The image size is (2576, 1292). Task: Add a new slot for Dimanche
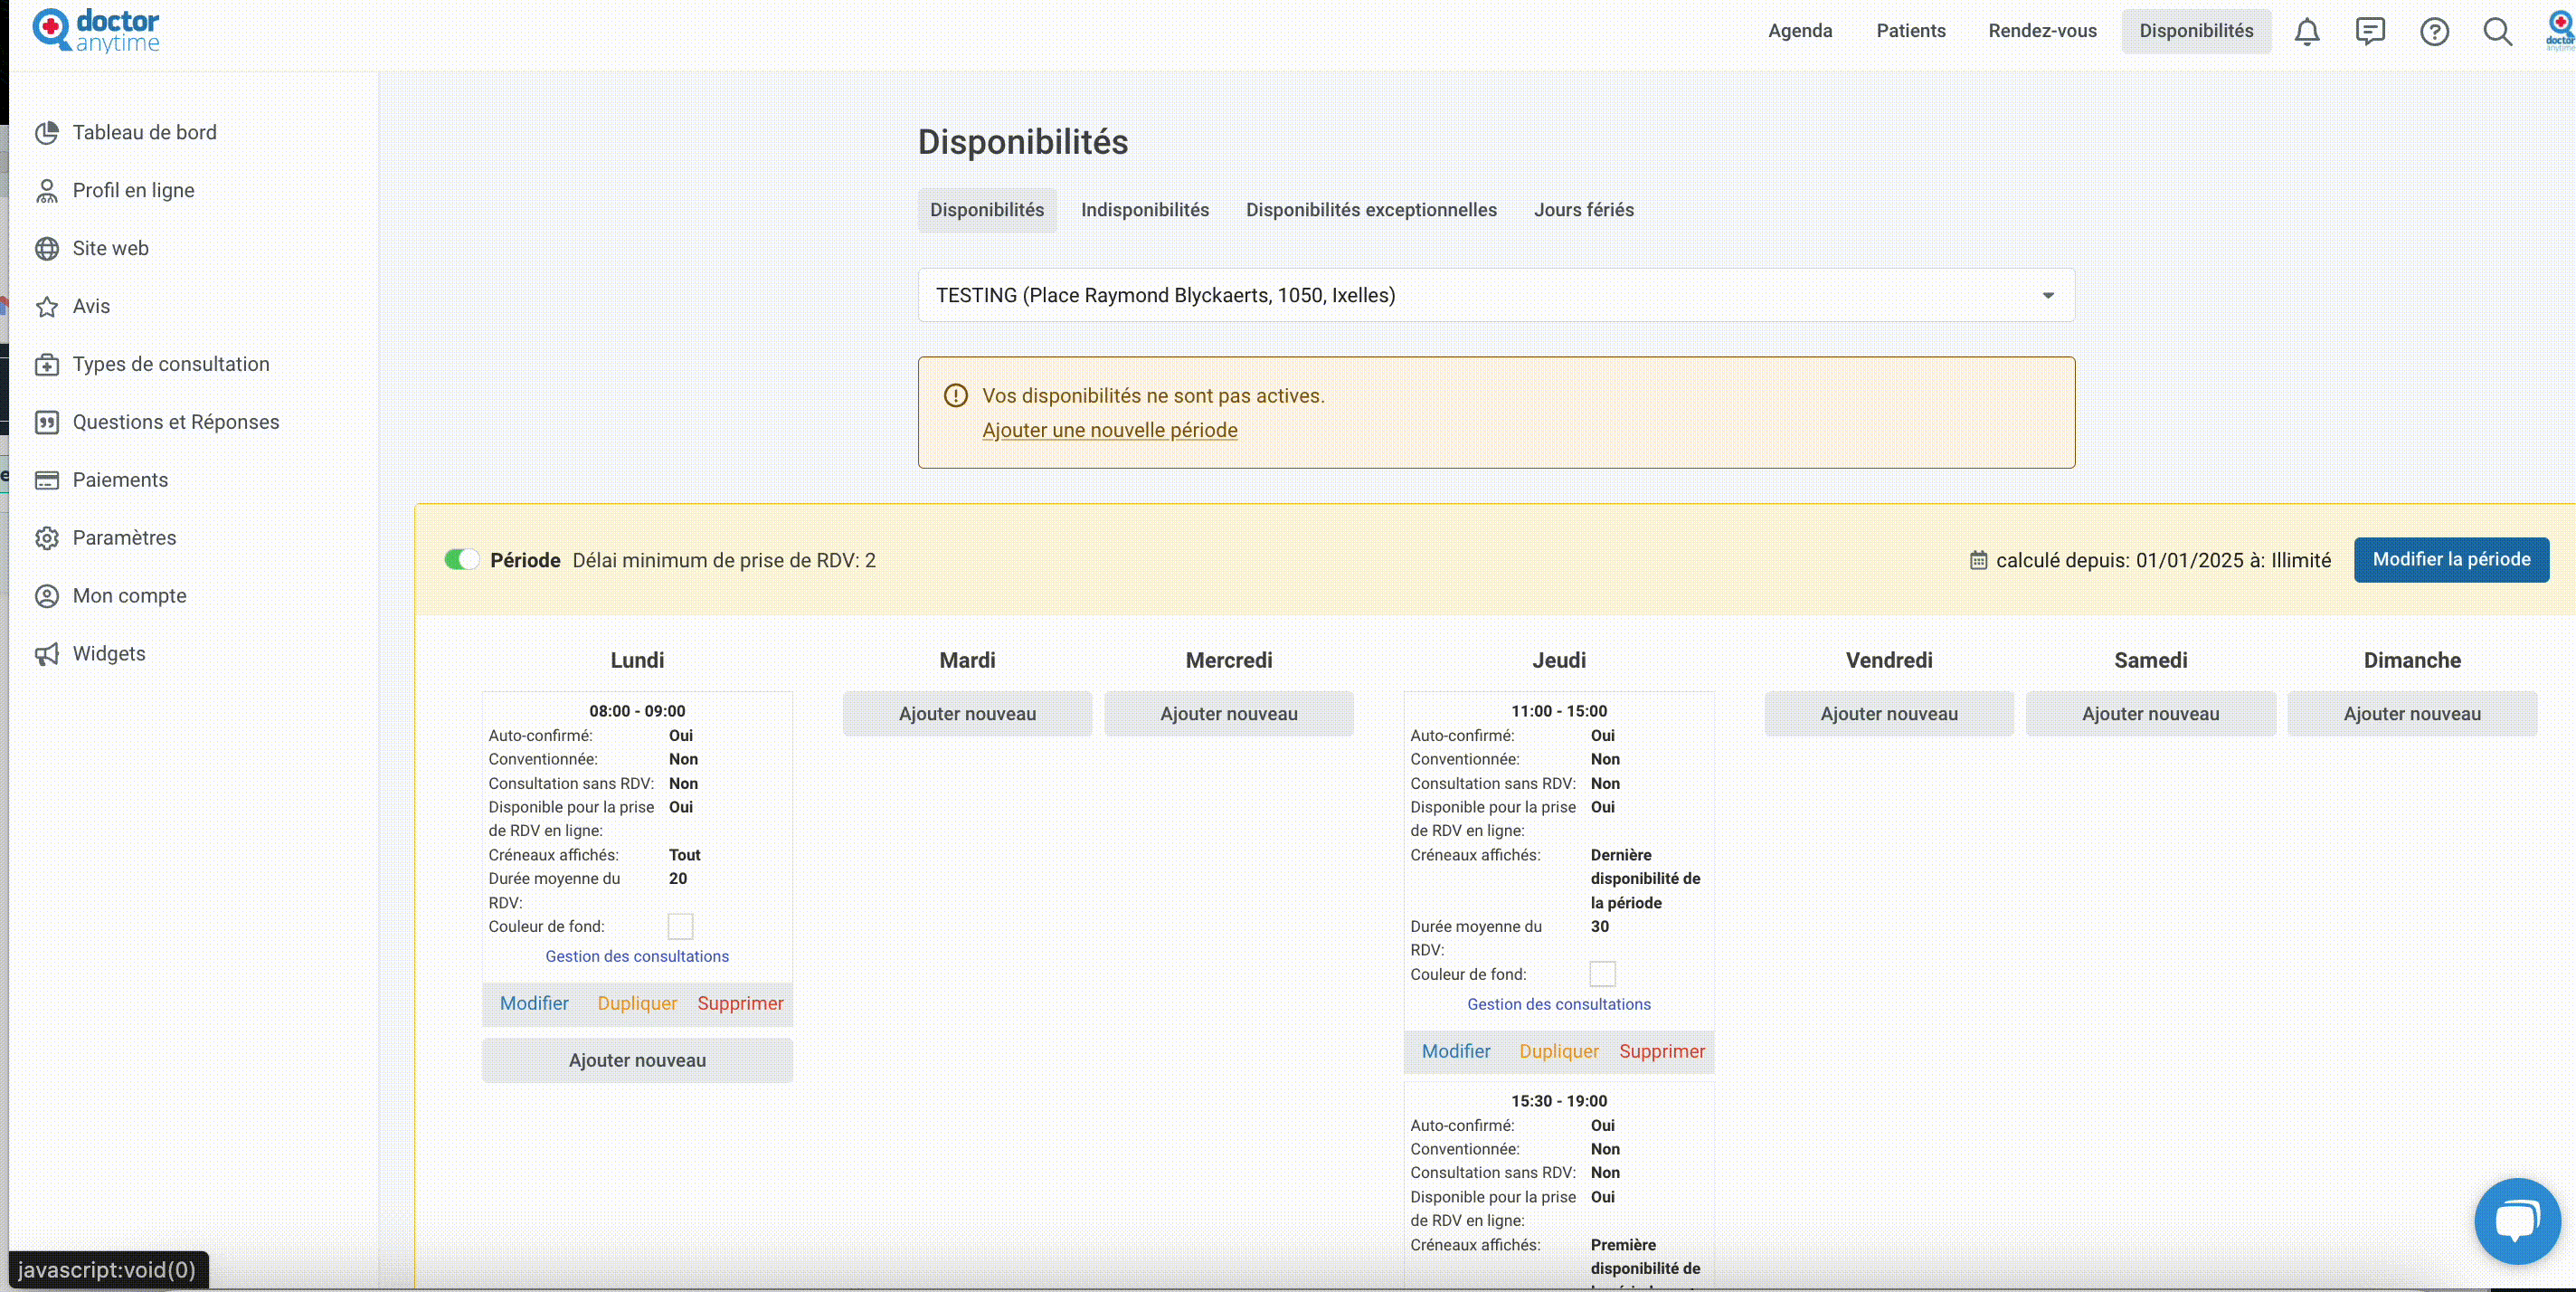(x=2412, y=714)
